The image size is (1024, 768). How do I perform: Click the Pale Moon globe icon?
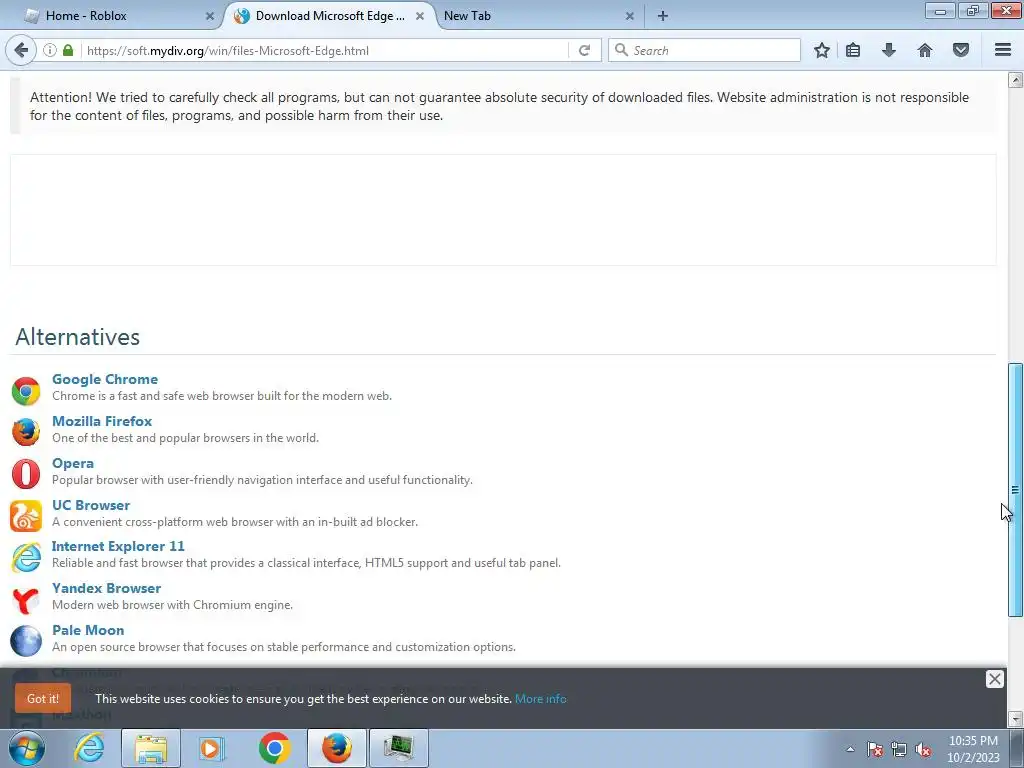tap(26, 641)
